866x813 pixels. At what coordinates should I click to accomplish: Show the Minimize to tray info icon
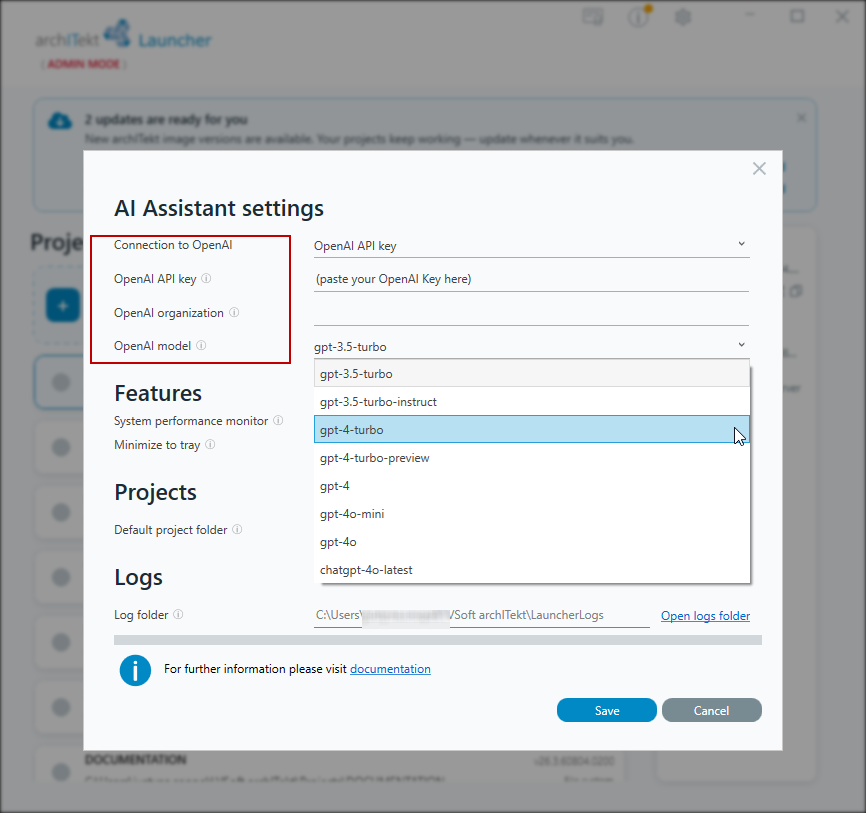tap(210, 445)
